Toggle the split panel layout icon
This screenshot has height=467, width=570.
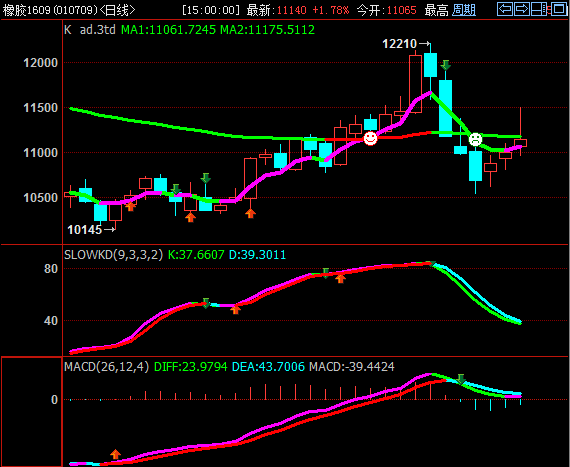tap(539, 9)
